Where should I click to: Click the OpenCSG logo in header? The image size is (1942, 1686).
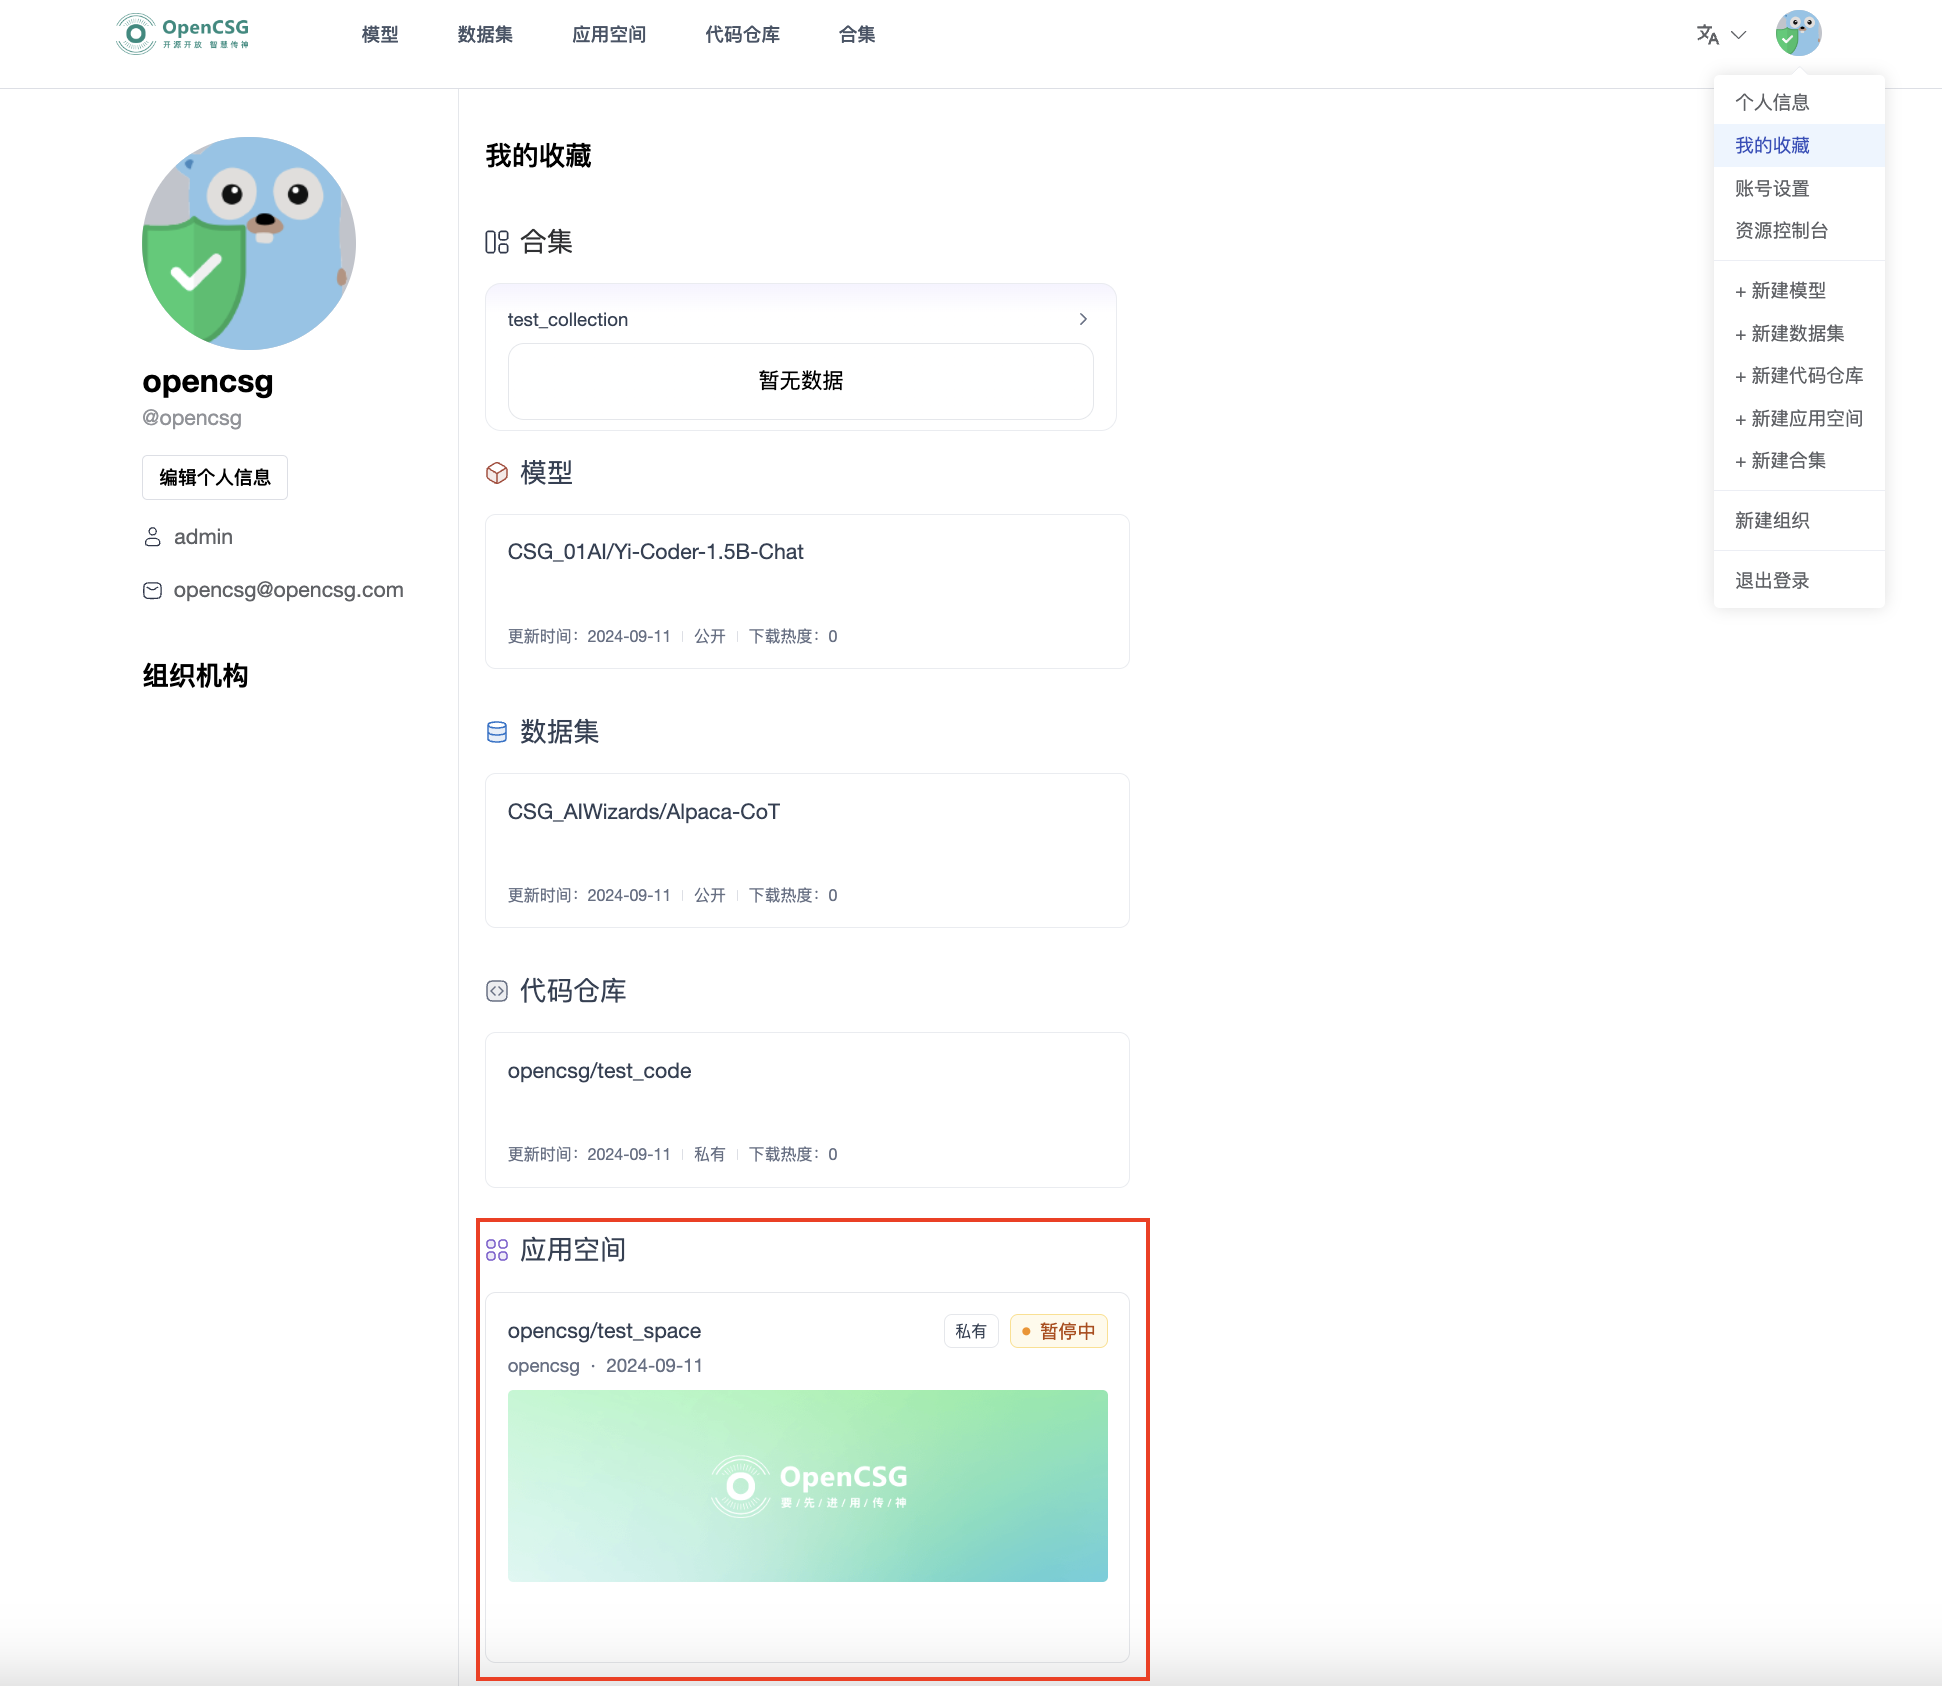(x=183, y=34)
